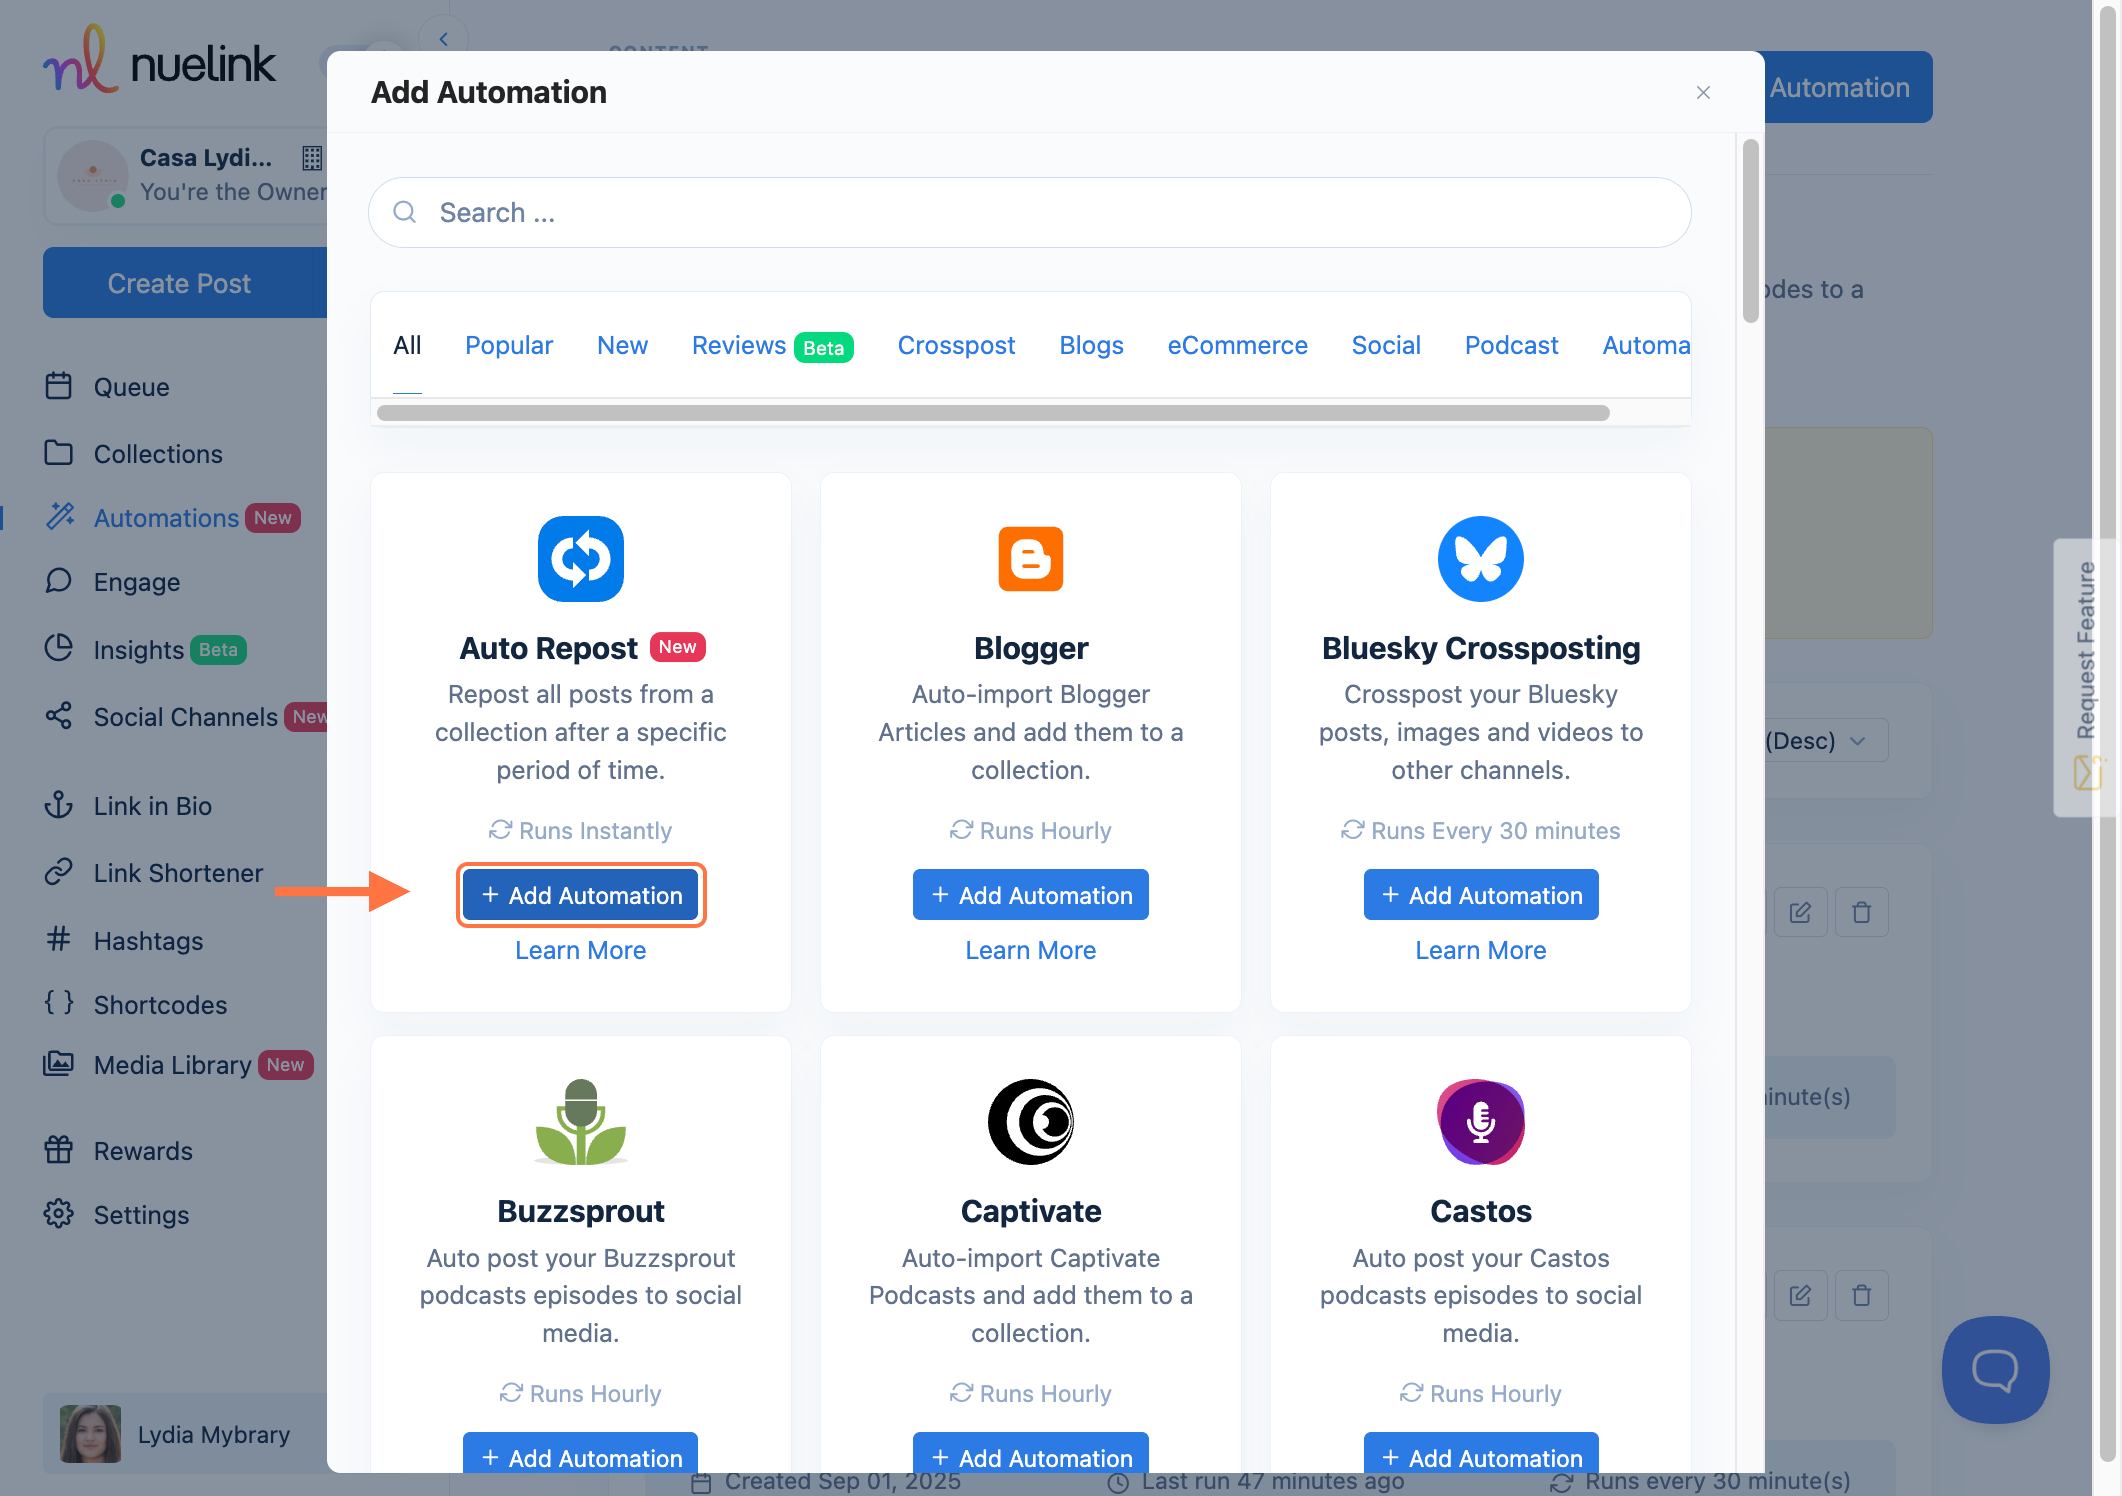The width and height of the screenshot is (2122, 1496).
Task: Click the horizontal tab scrollbar
Action: click(x=992, y=413)
